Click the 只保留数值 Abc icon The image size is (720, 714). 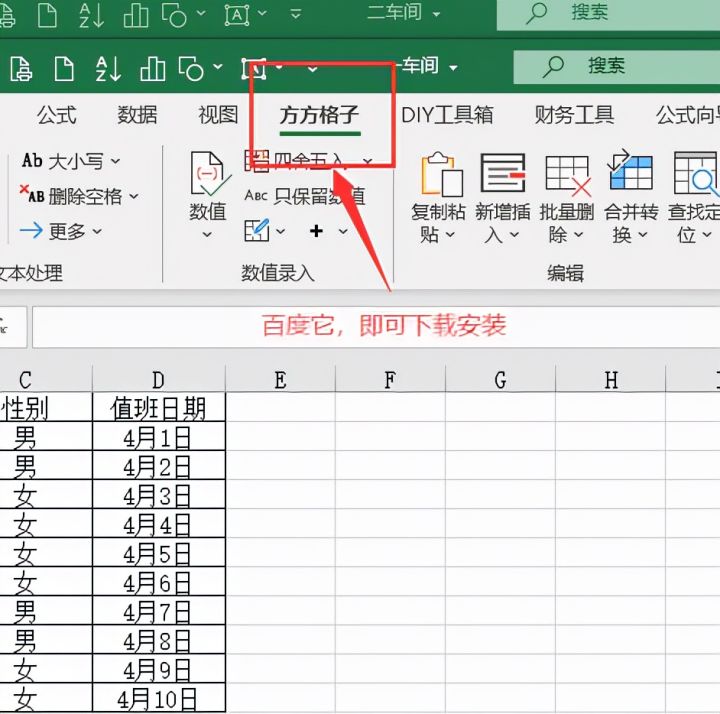pos(256,196)
